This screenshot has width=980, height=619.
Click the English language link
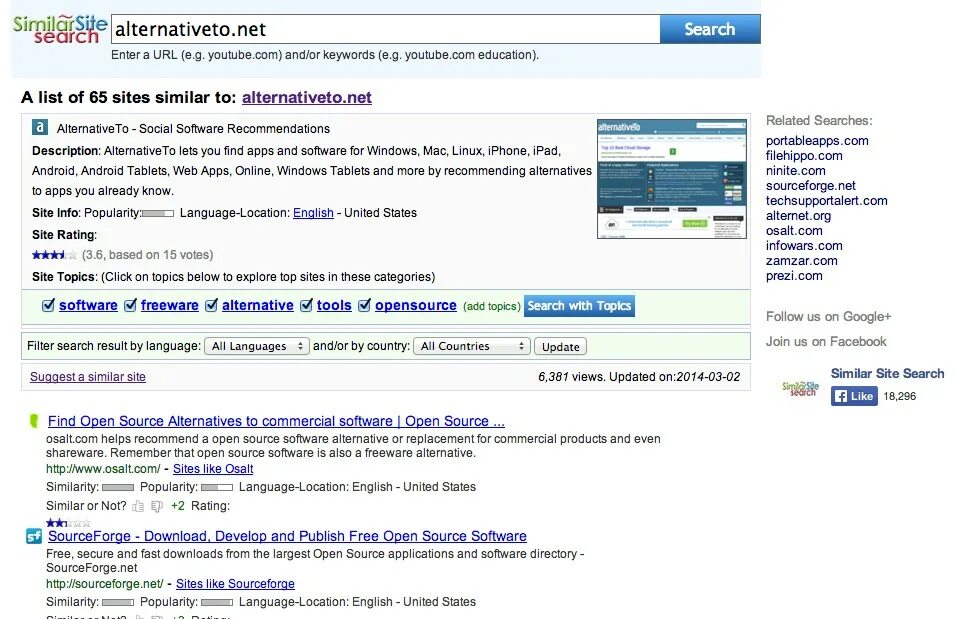click(313, 213)
